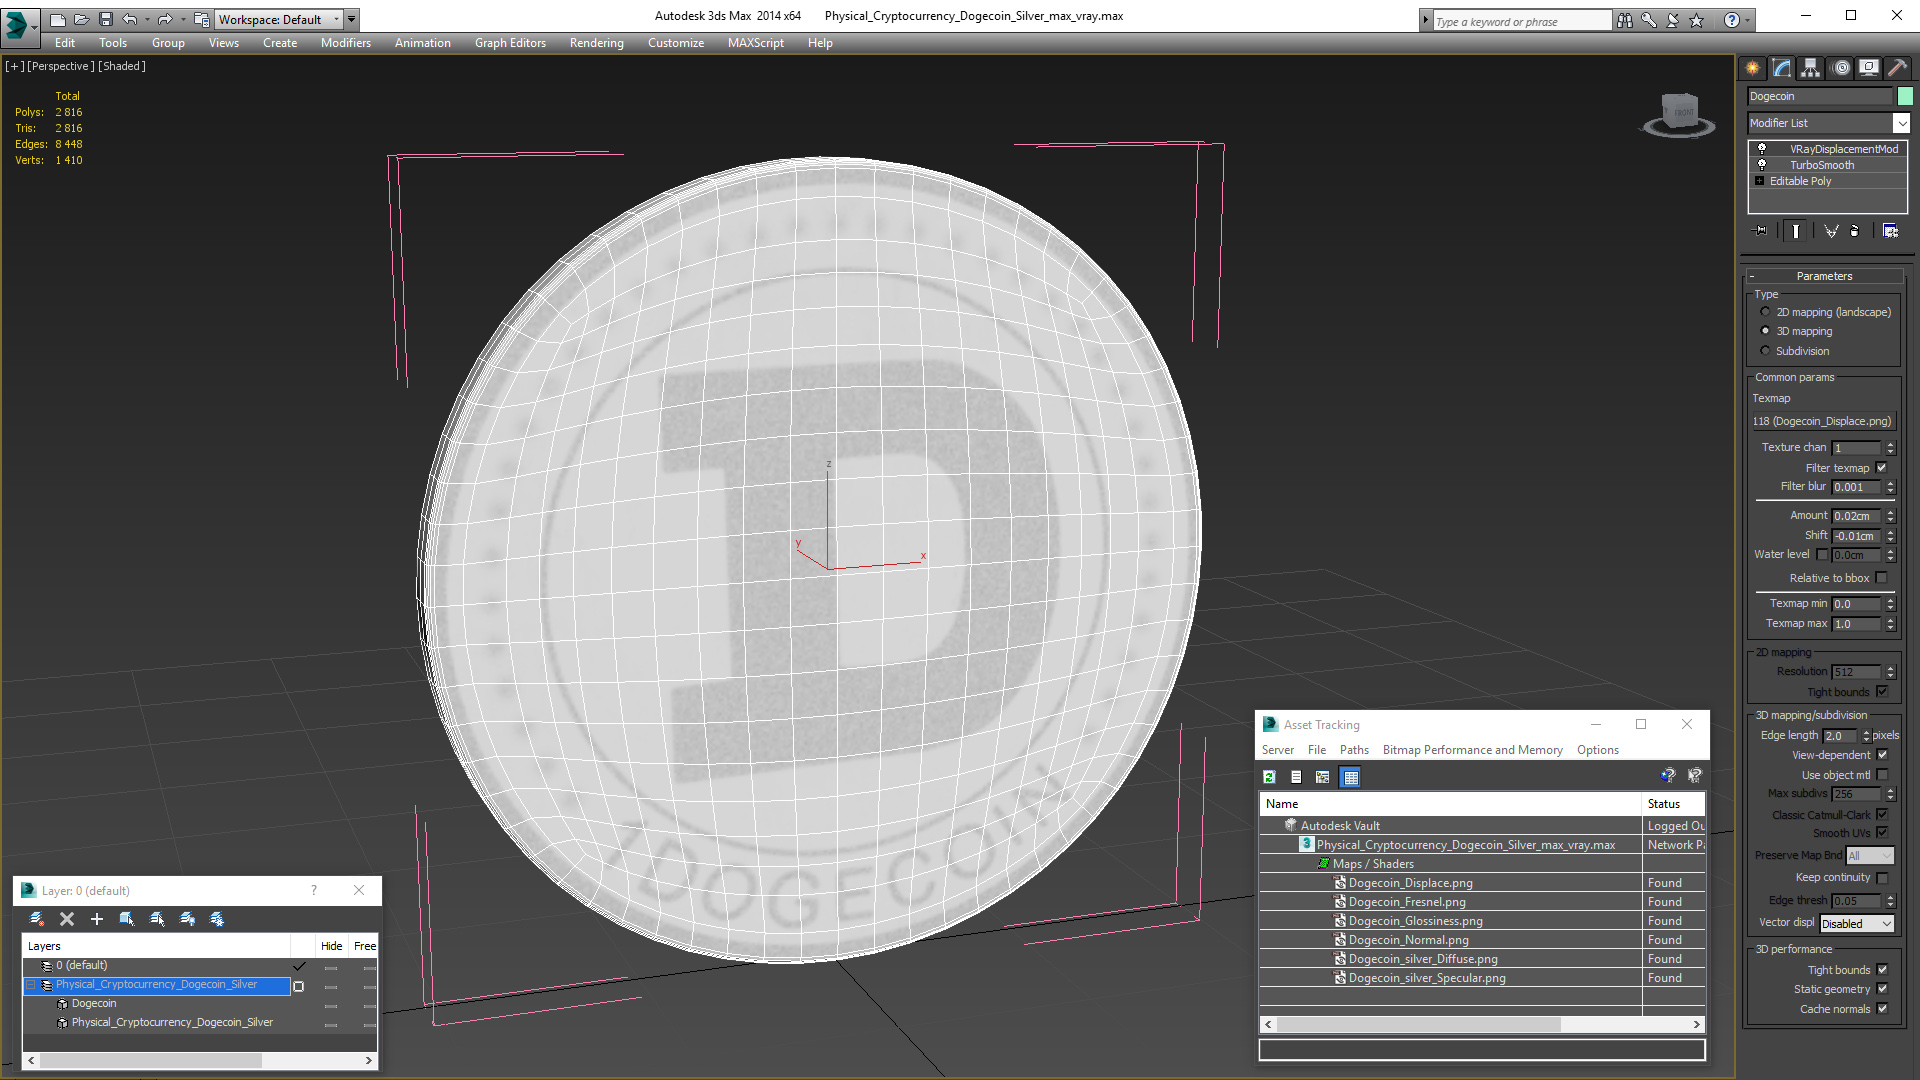Switch to the Motion command panel
Viewport: 1920px width, 1080px height.
[x=1841, y=67]
